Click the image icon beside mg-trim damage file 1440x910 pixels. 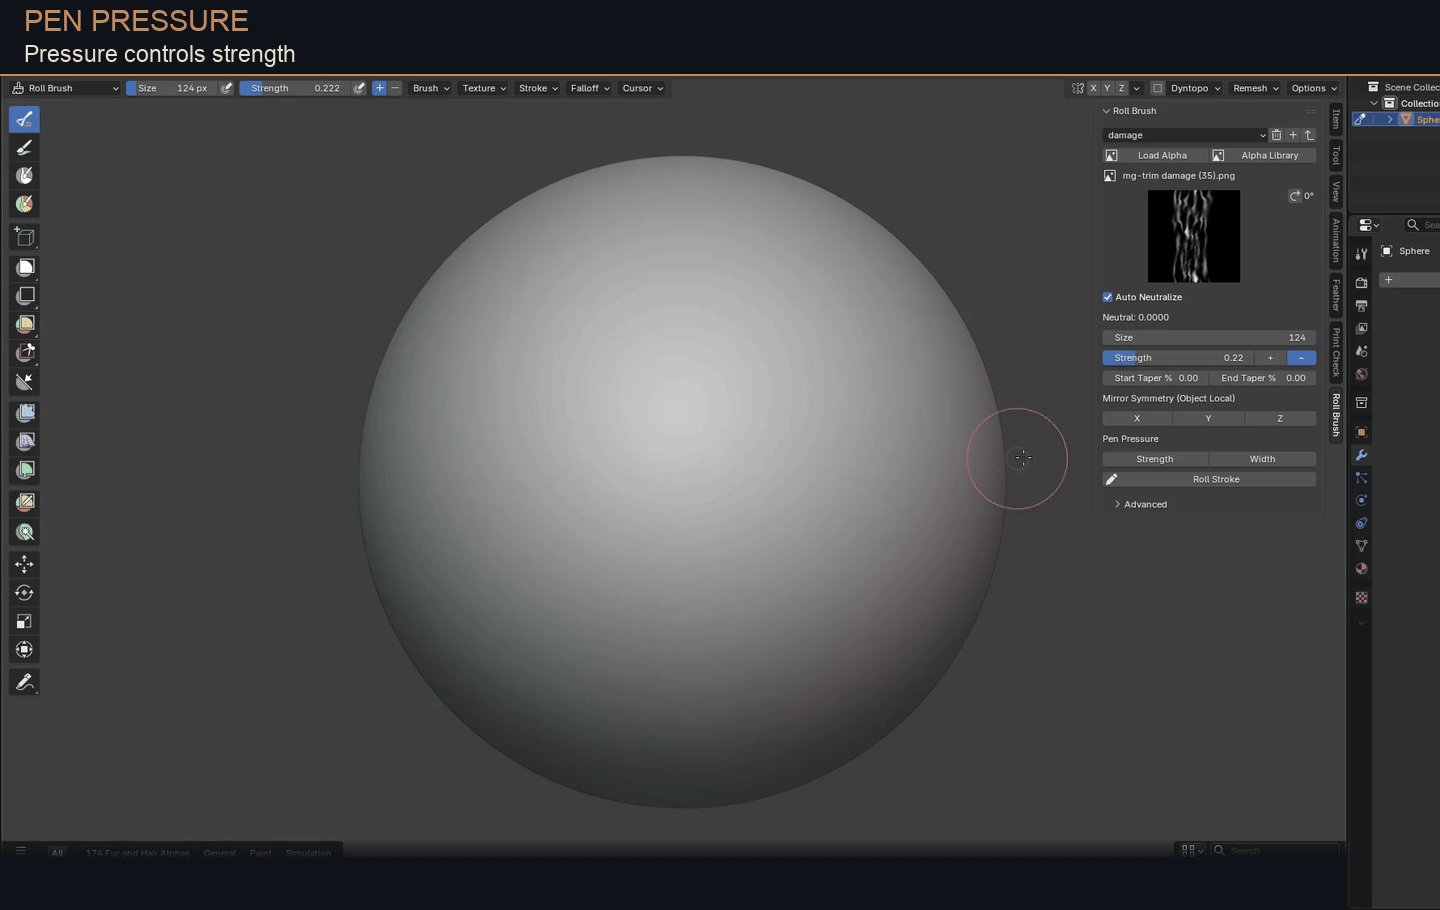point(1110,176)
